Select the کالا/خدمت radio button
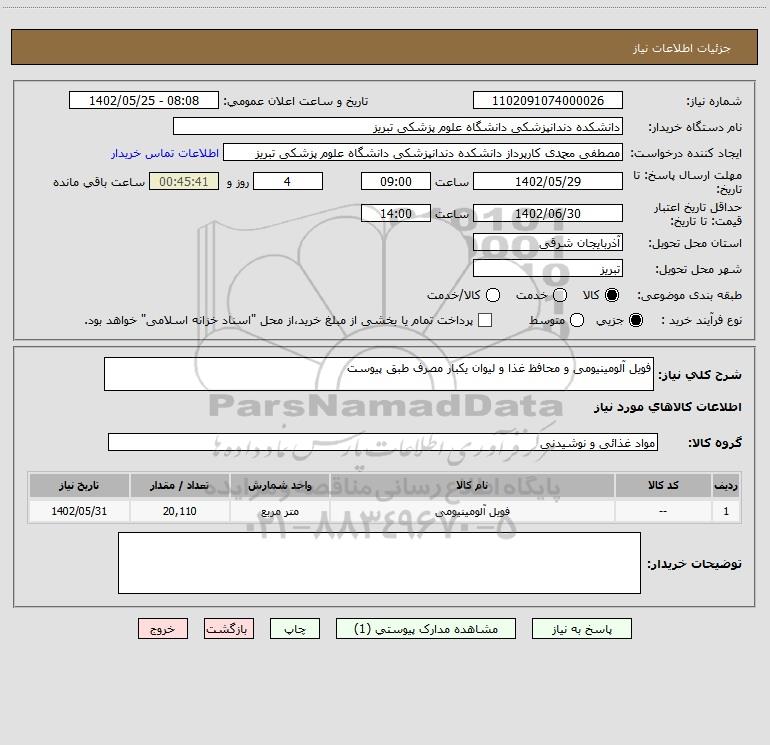 coord(493,295)
